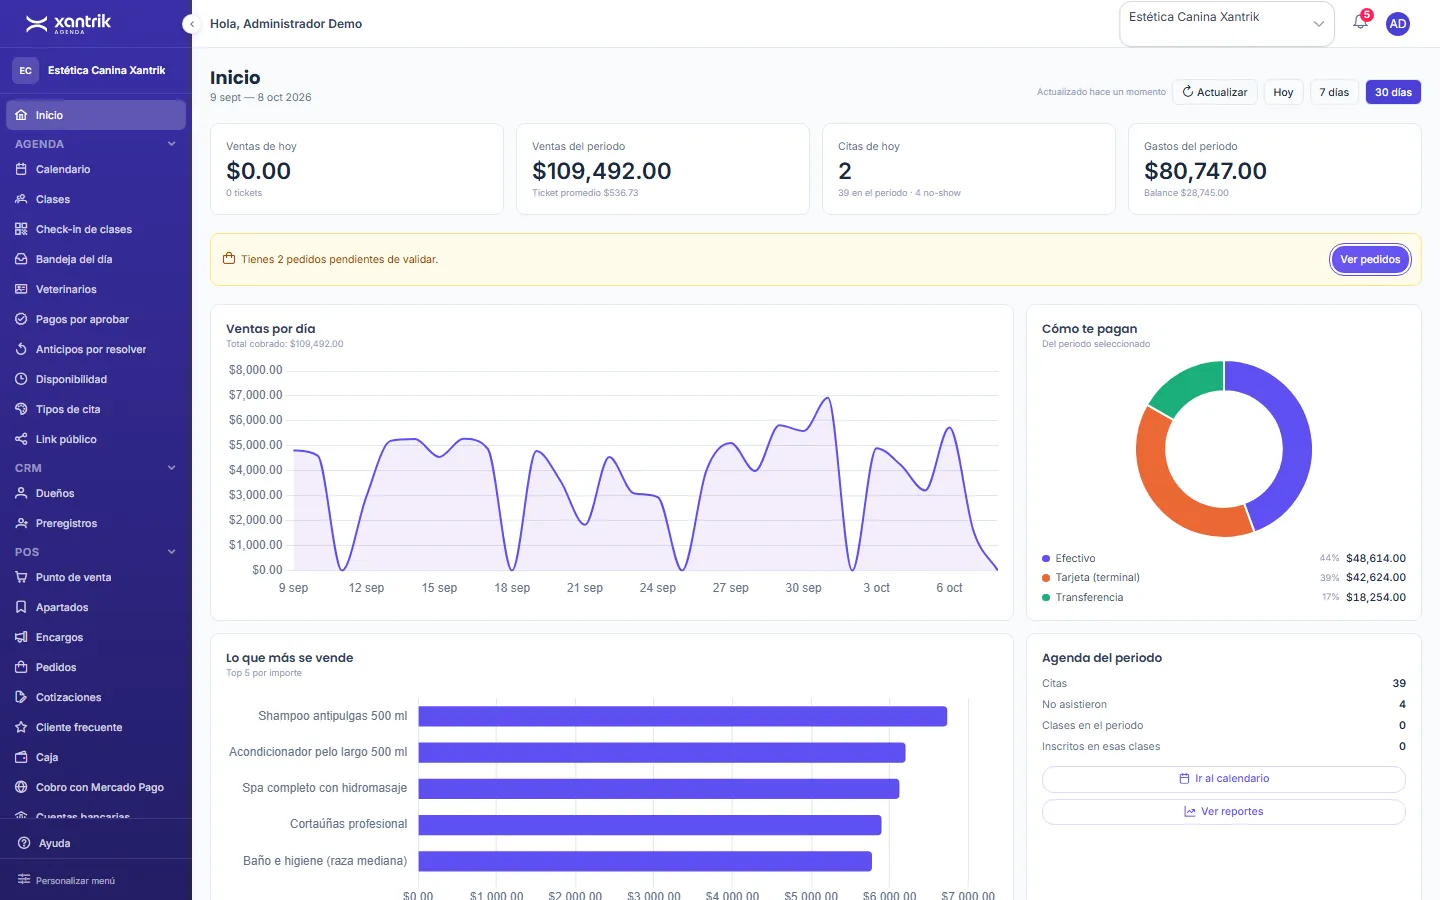The image size is (1440, 900).
Task: Open the notifications bell icon
Action: point(1360,22)
